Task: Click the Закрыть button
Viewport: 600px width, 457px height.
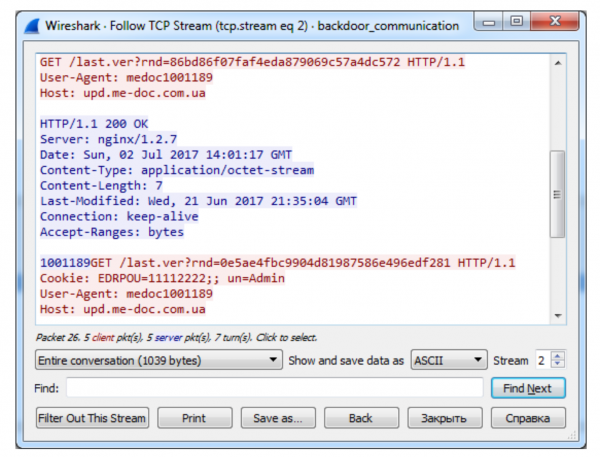Action: [443, 417]
